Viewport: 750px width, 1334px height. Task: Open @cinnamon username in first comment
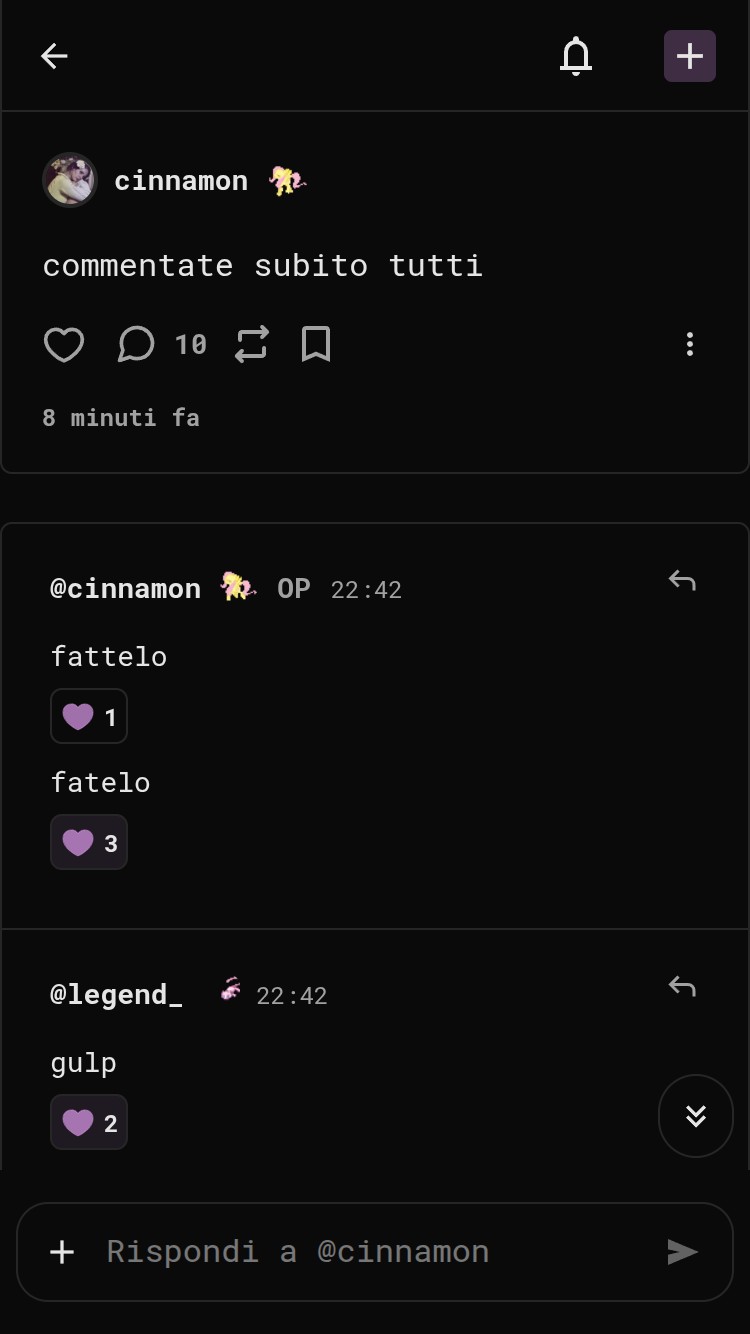126,589
